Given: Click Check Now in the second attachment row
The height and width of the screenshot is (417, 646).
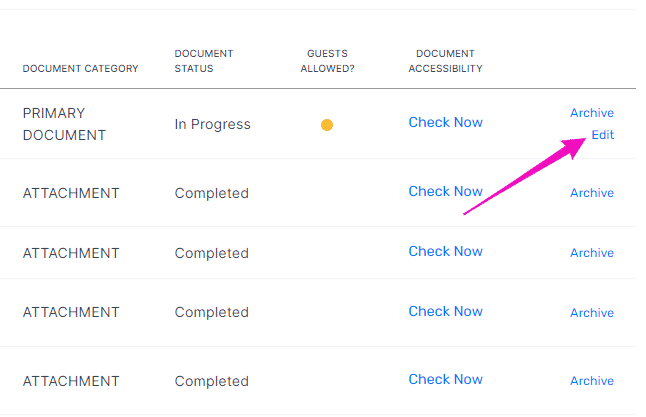Looking at the screenshot, I should tap(445, 251).
